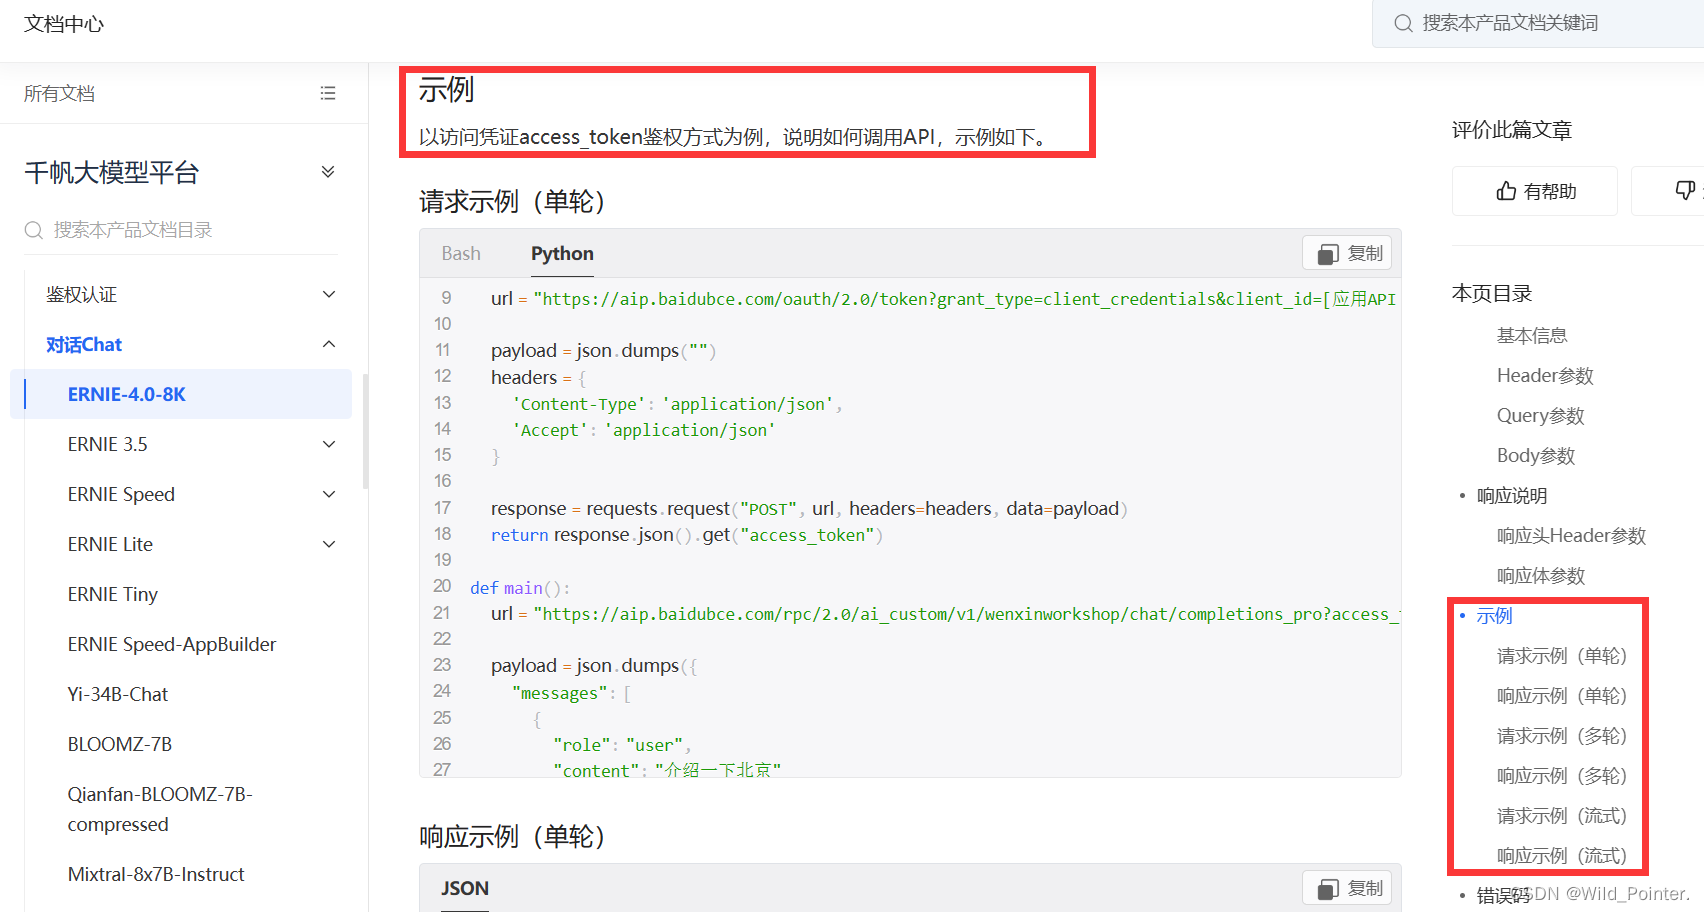Click the magnifier icon in the top search bar

pos(1404,23)
